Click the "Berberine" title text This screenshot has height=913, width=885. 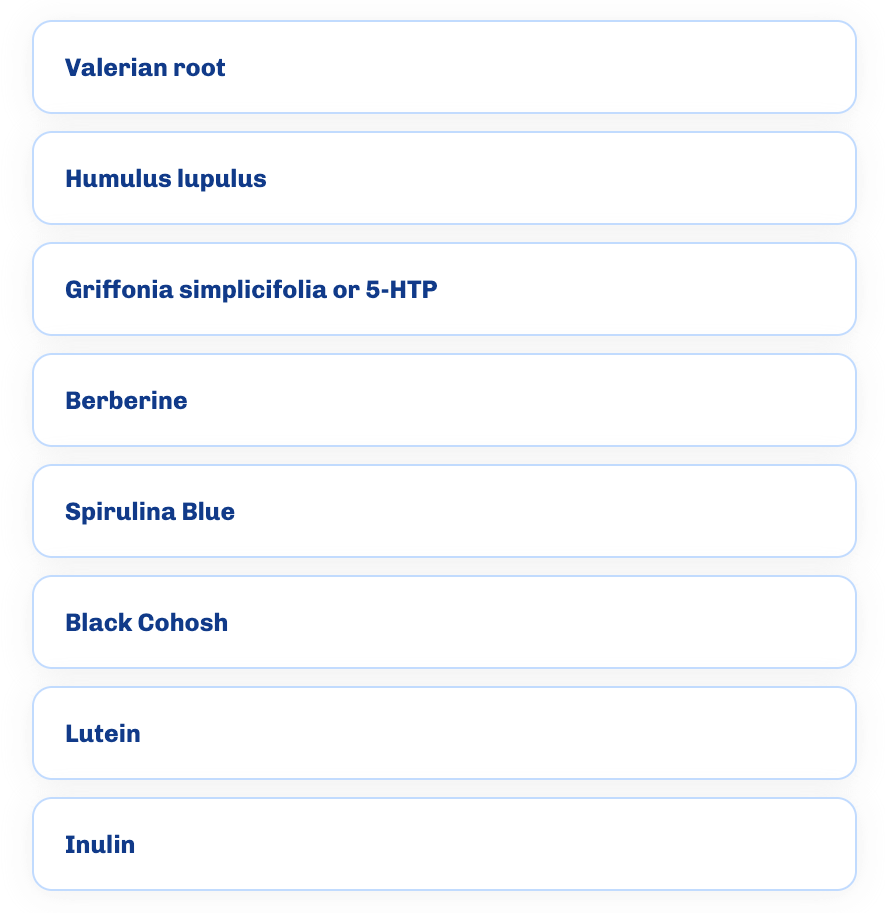tap(126, 401)
